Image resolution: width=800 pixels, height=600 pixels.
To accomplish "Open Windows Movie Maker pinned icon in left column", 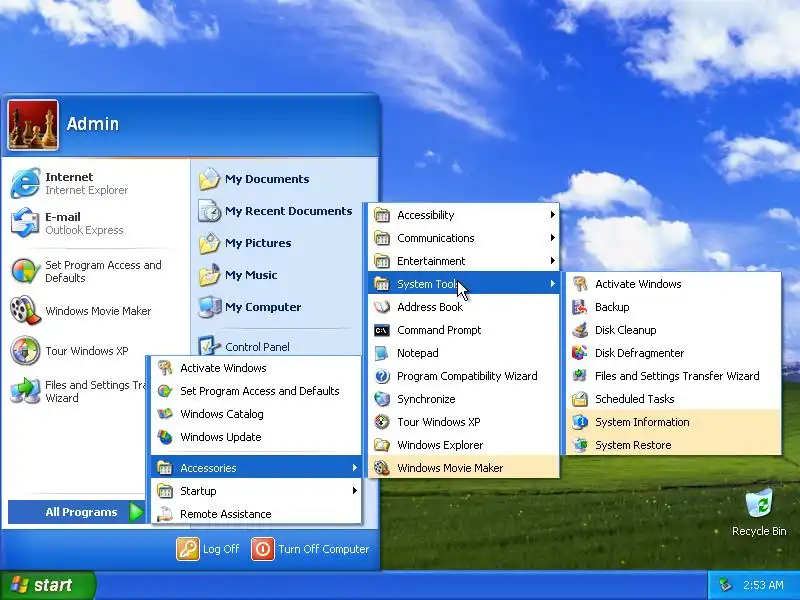I will point(25,310).
